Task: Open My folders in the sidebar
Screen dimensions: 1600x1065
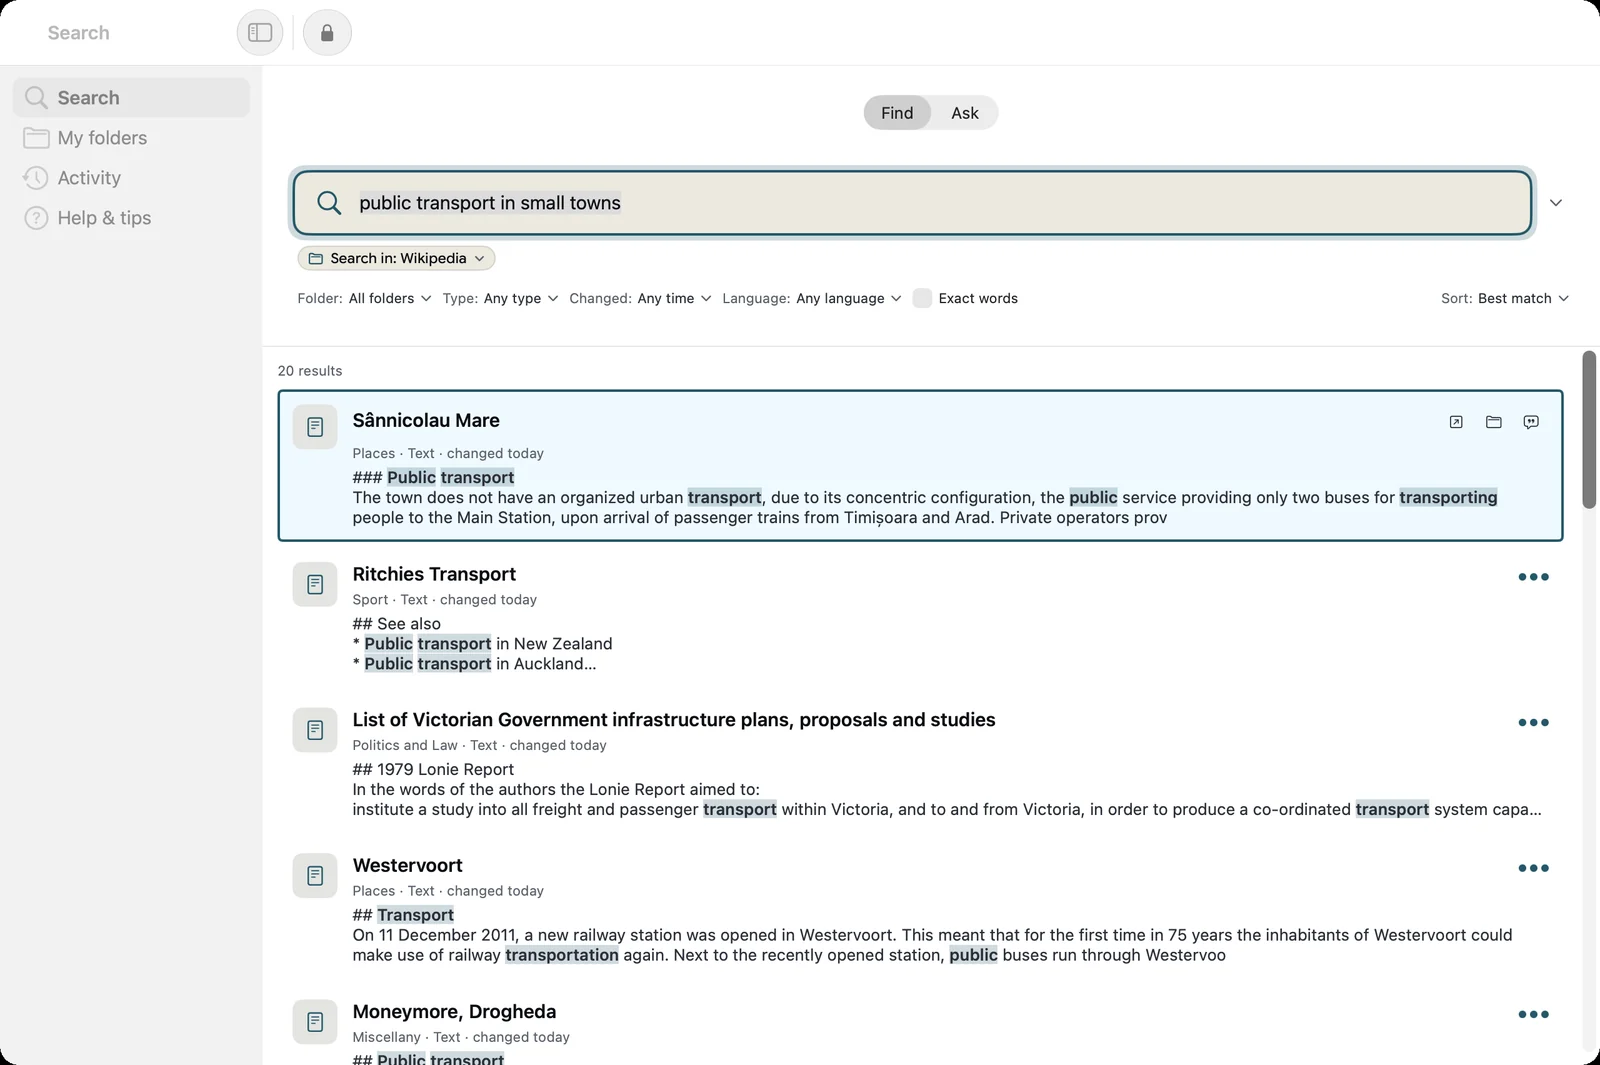Action: pyautogui.click(x=131, y=138)
